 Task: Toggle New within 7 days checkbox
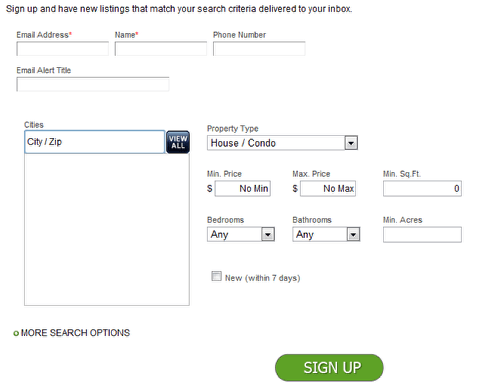[x=216, y=276]
